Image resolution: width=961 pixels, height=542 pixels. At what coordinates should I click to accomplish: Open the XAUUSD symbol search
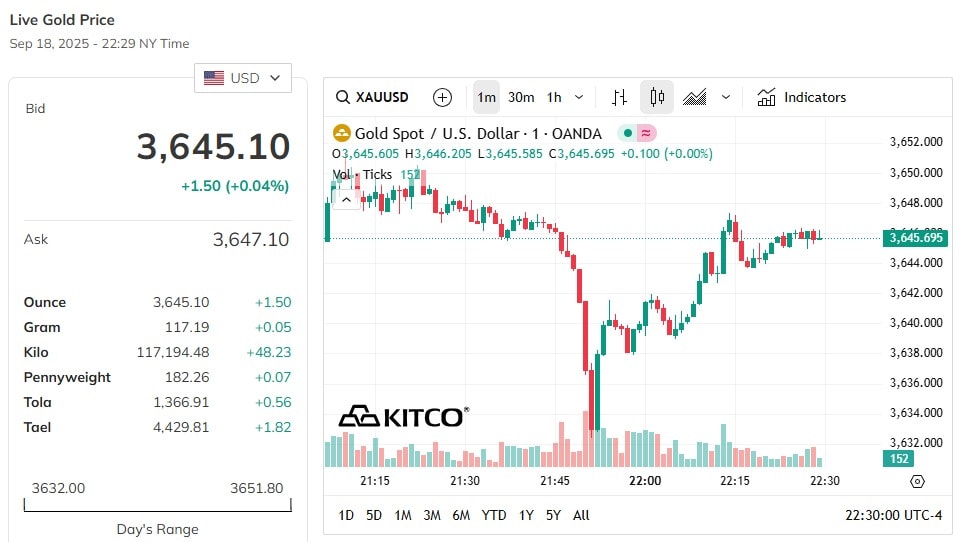pyautogui.click(x=372, y=97)
